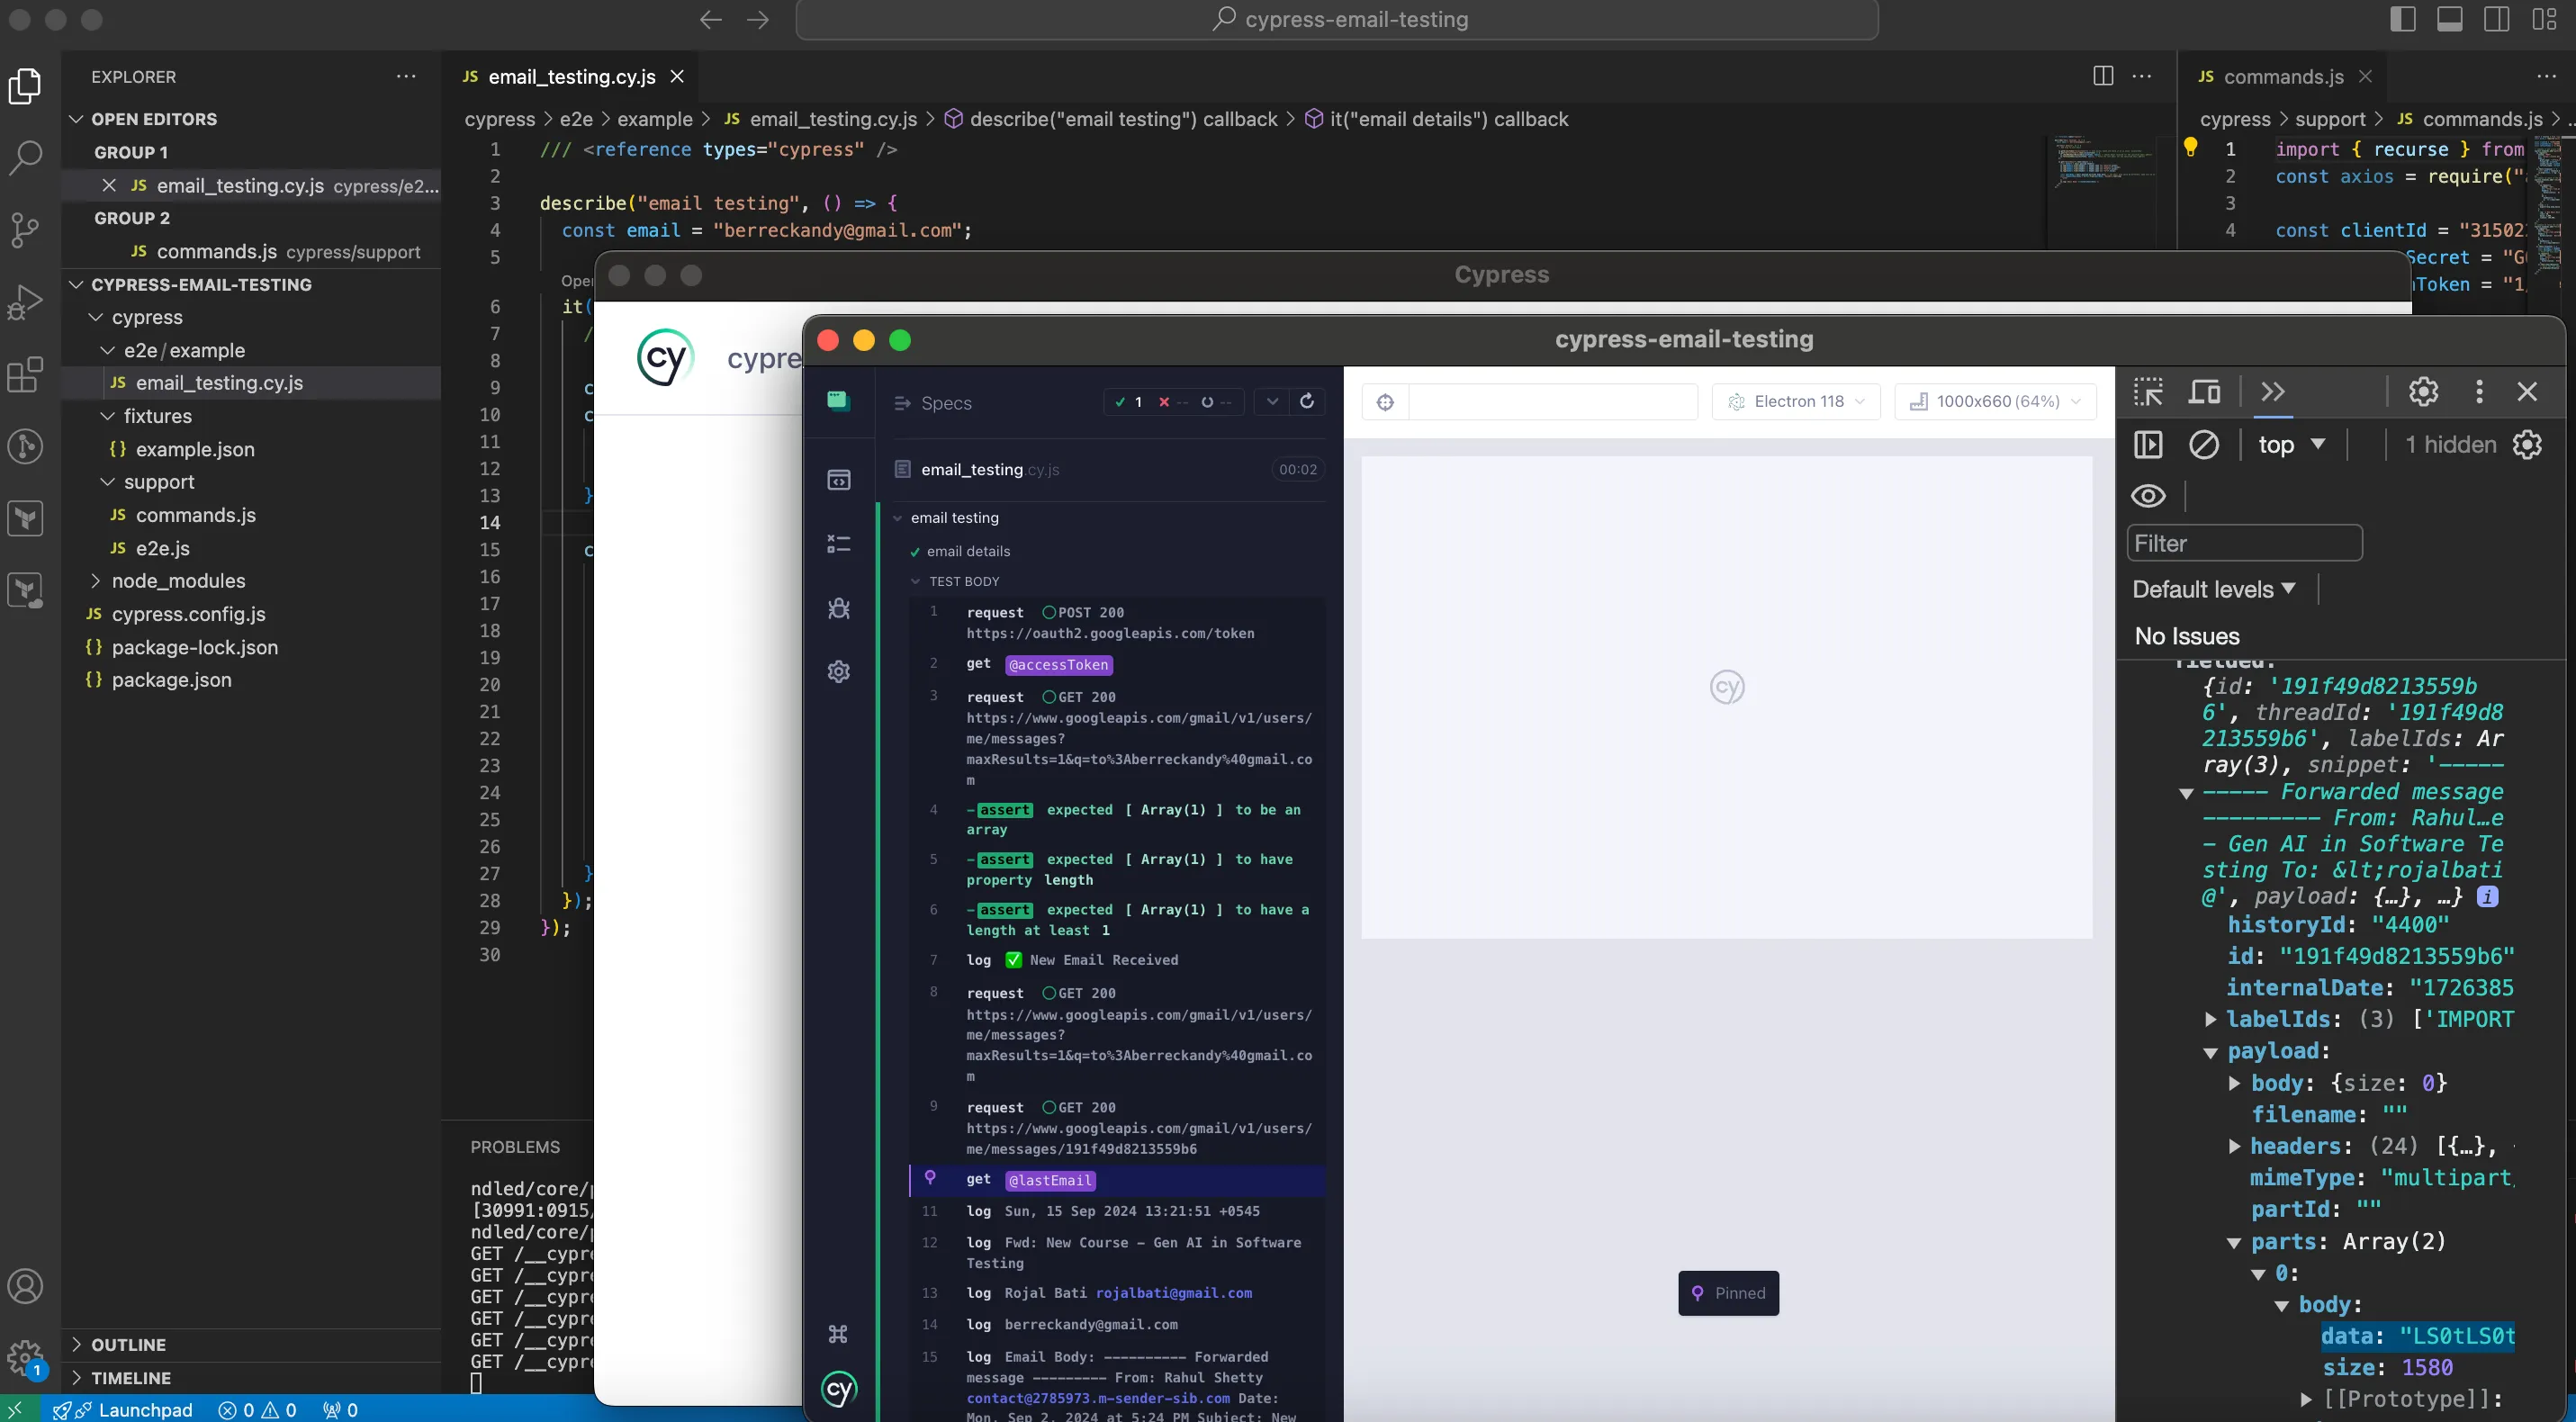Image resolution: width=2576 pixels, height=1422 pixels.
Task: Activate DevTools inspect element tool
Action: click(2148, 391)
